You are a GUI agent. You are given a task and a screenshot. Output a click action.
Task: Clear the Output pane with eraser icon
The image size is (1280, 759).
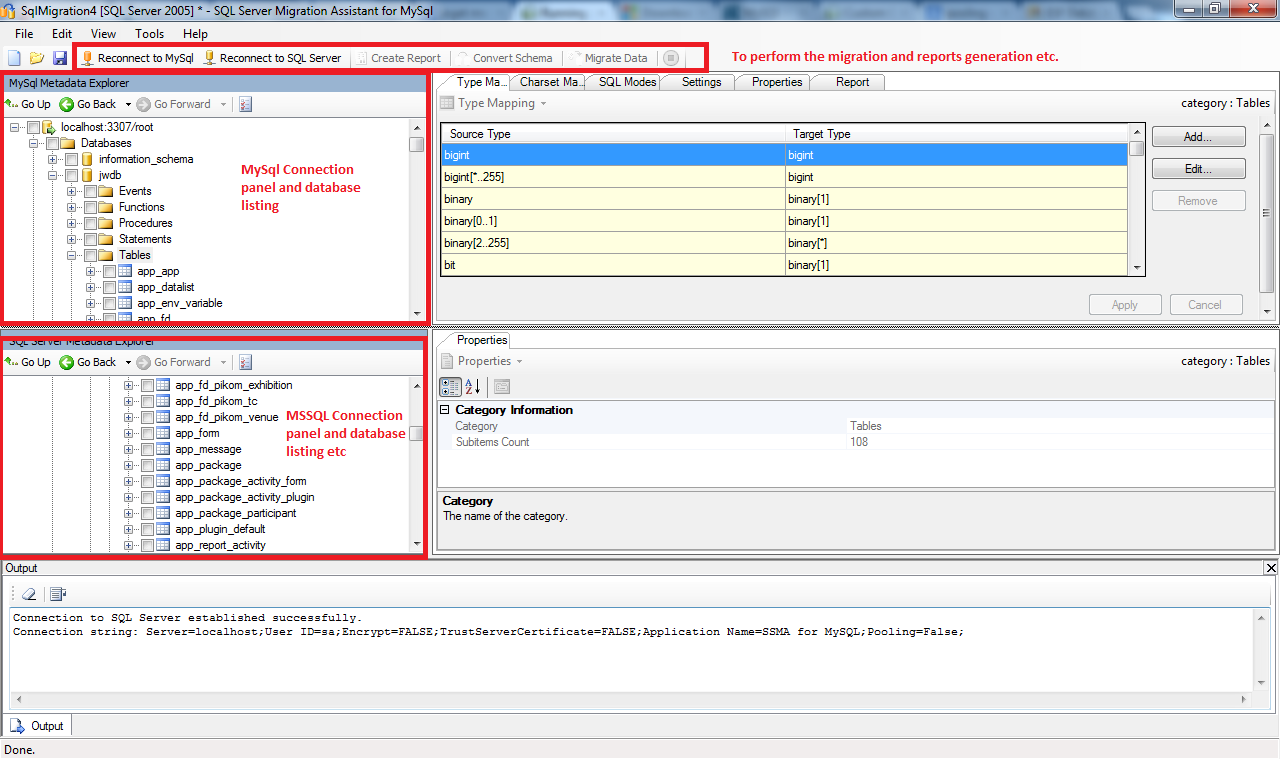point(29,594)
